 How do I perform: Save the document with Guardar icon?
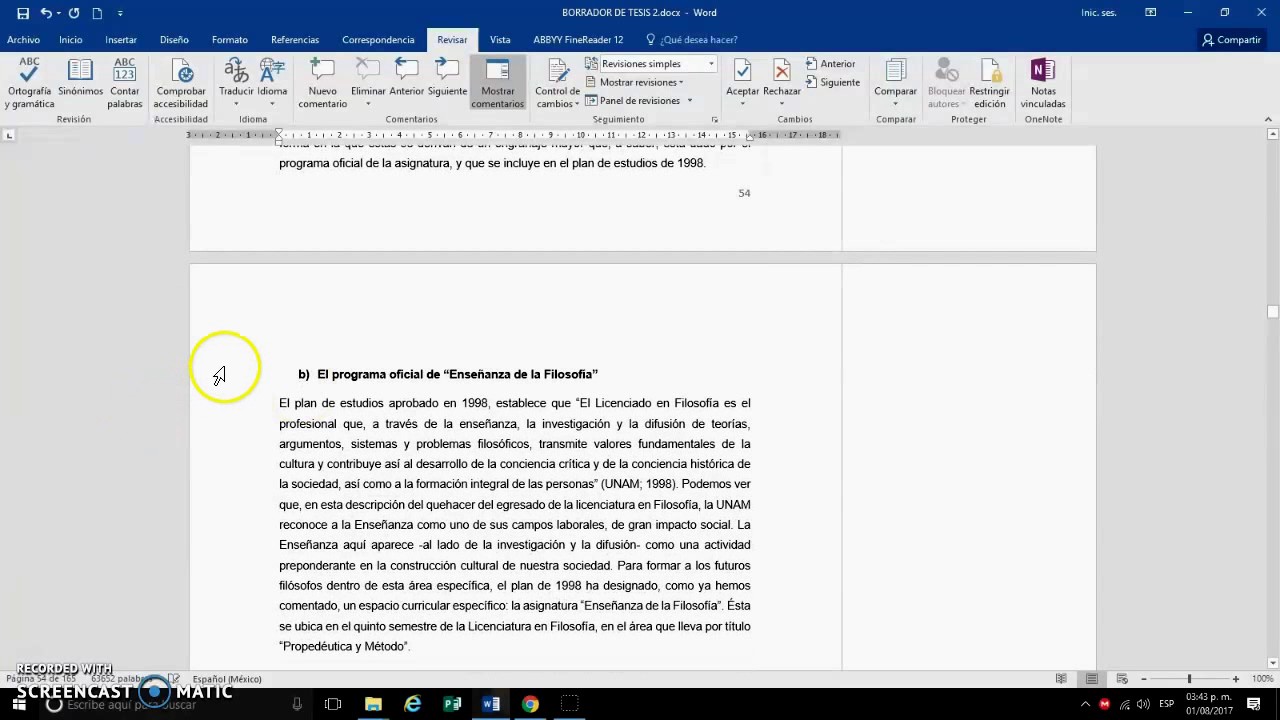click(22, 13)
